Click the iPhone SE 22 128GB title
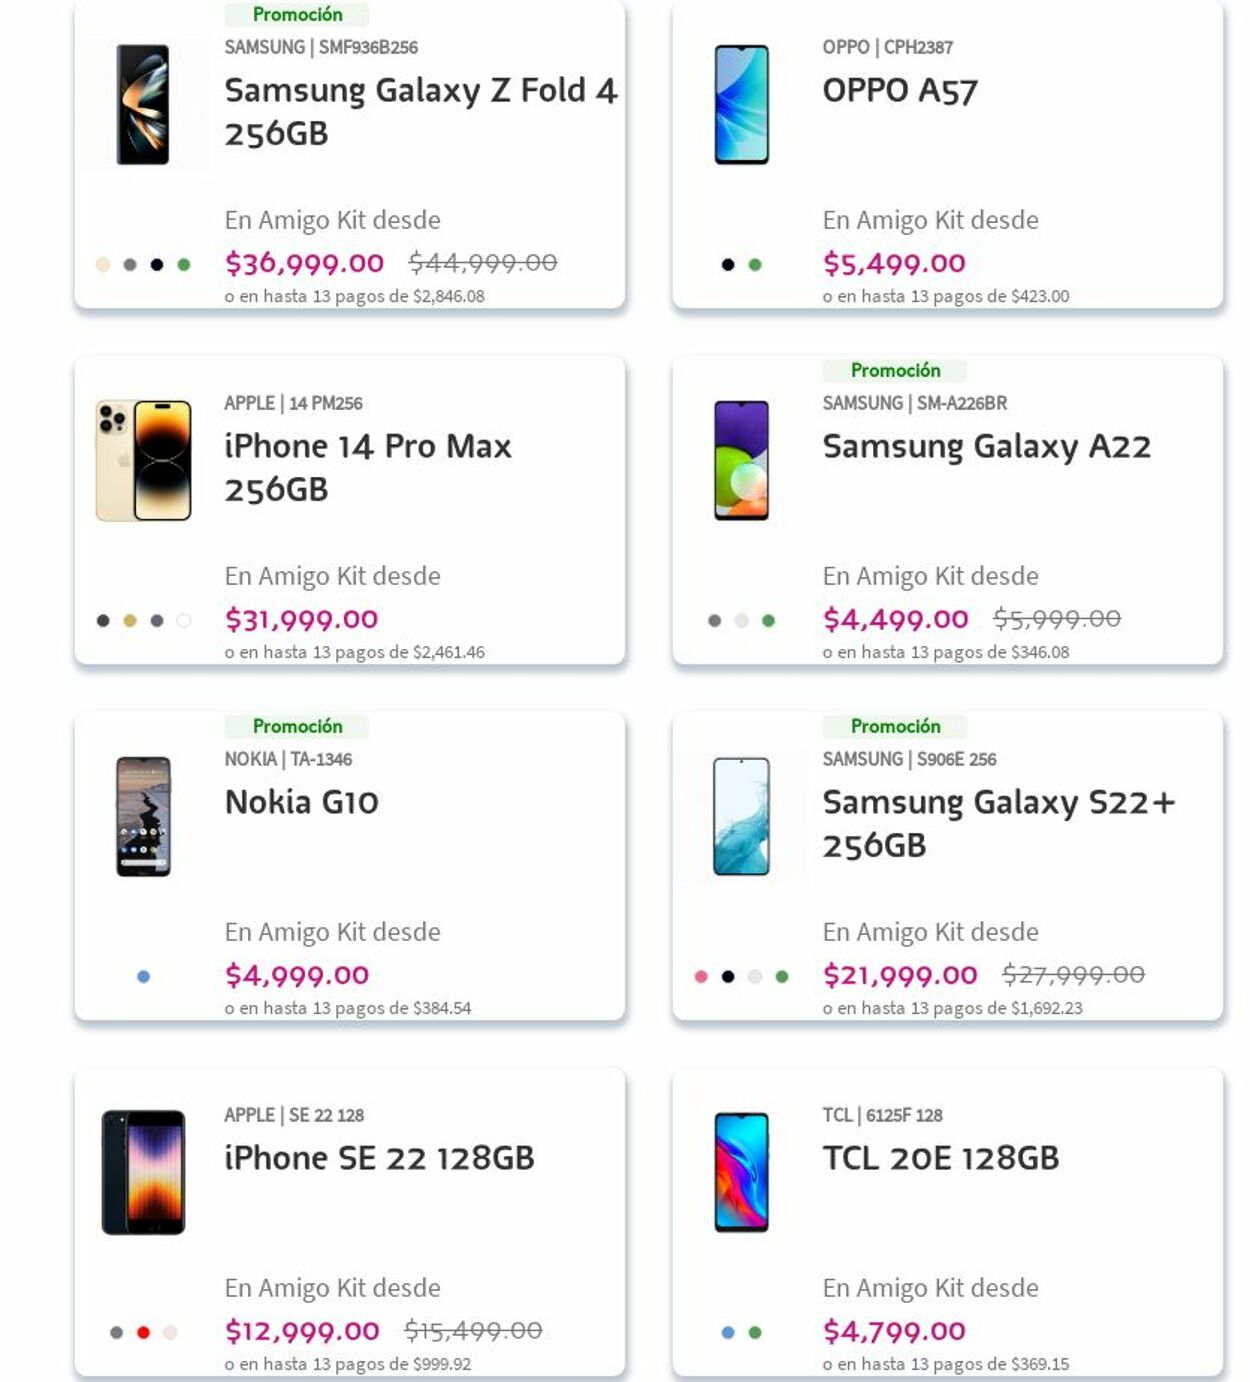 379,1158
